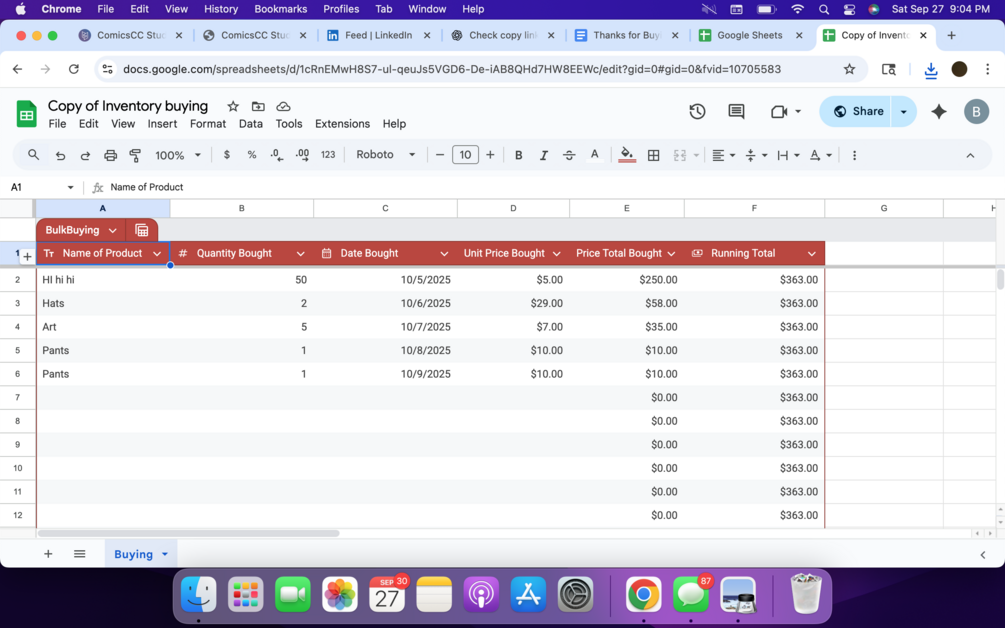Open Name of Product column dropdown

click(x=157, y=254)
